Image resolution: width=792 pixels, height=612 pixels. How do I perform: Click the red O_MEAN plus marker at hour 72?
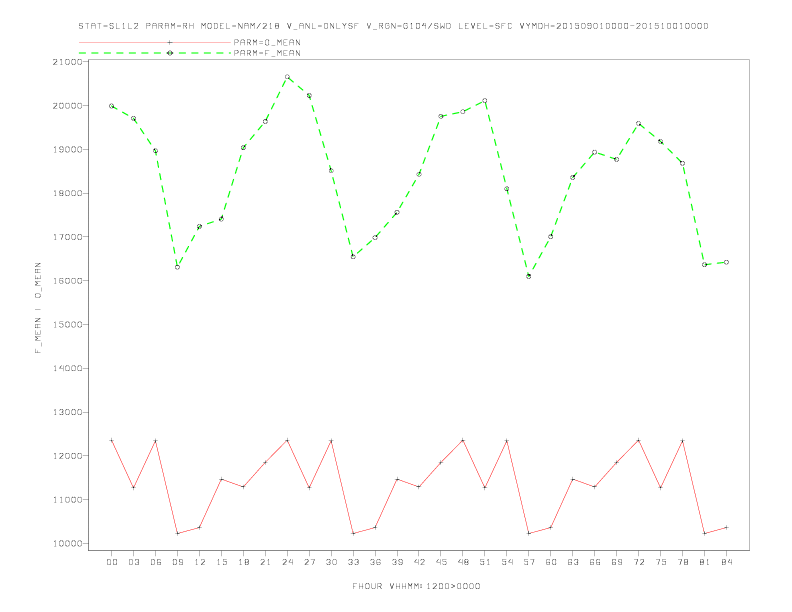pyautogui.click(x=638, y=440)
